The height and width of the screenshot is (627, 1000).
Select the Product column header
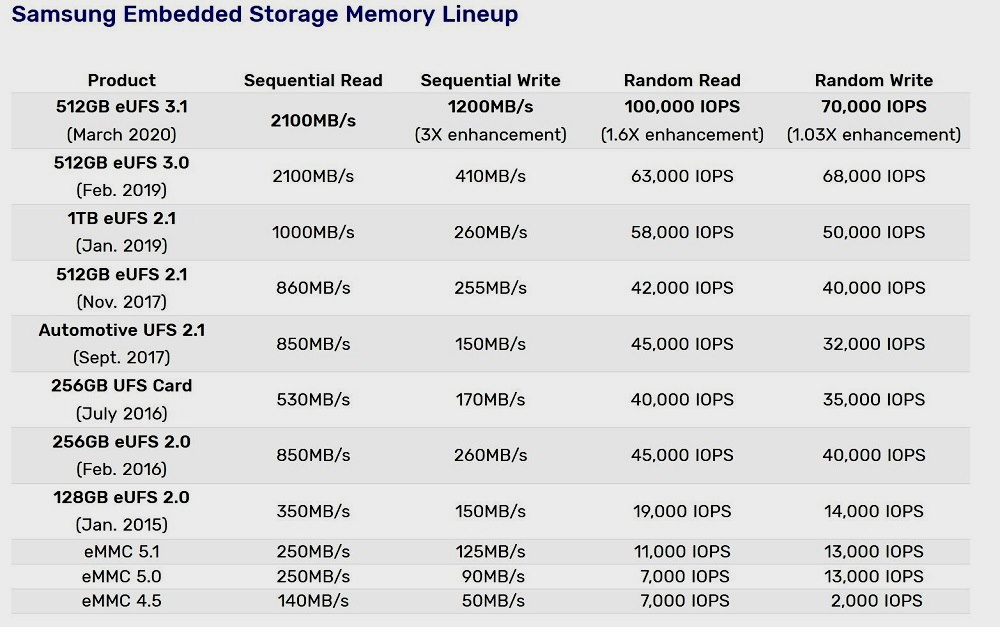click(x=122, y=81)
